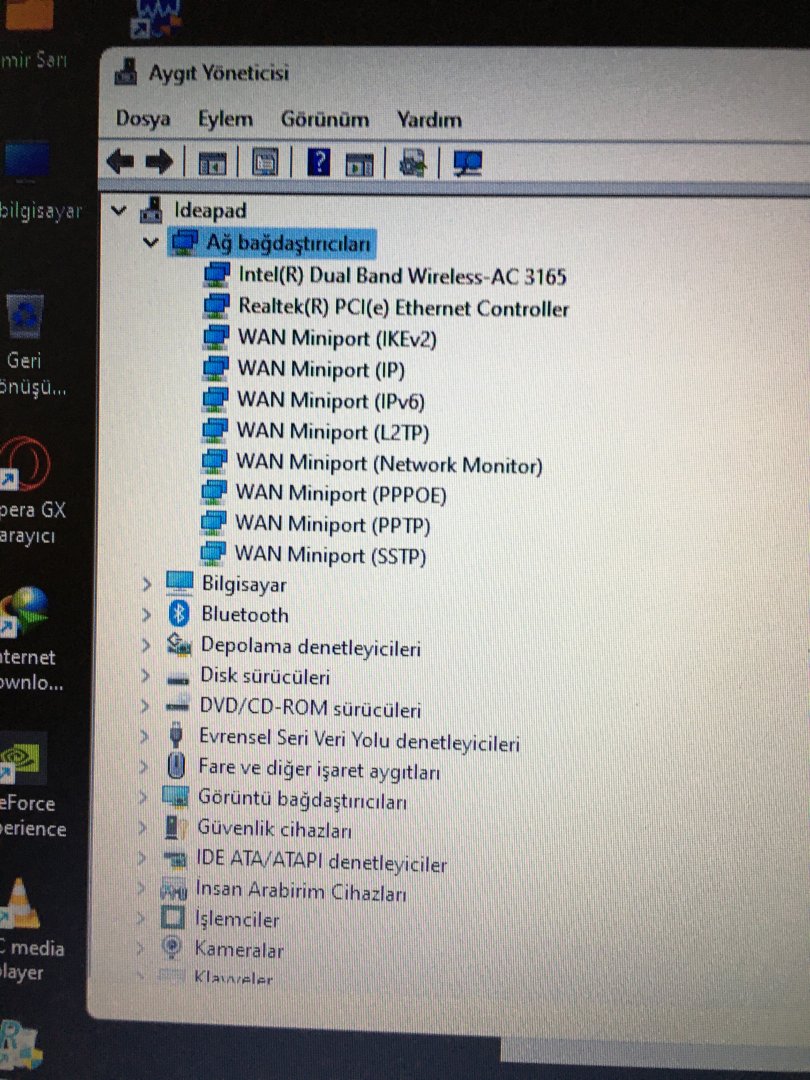This screenshot has height=1080, width=810.
Task: Select İnsan Arabirim Cihazları label
Action: (301, 891)
